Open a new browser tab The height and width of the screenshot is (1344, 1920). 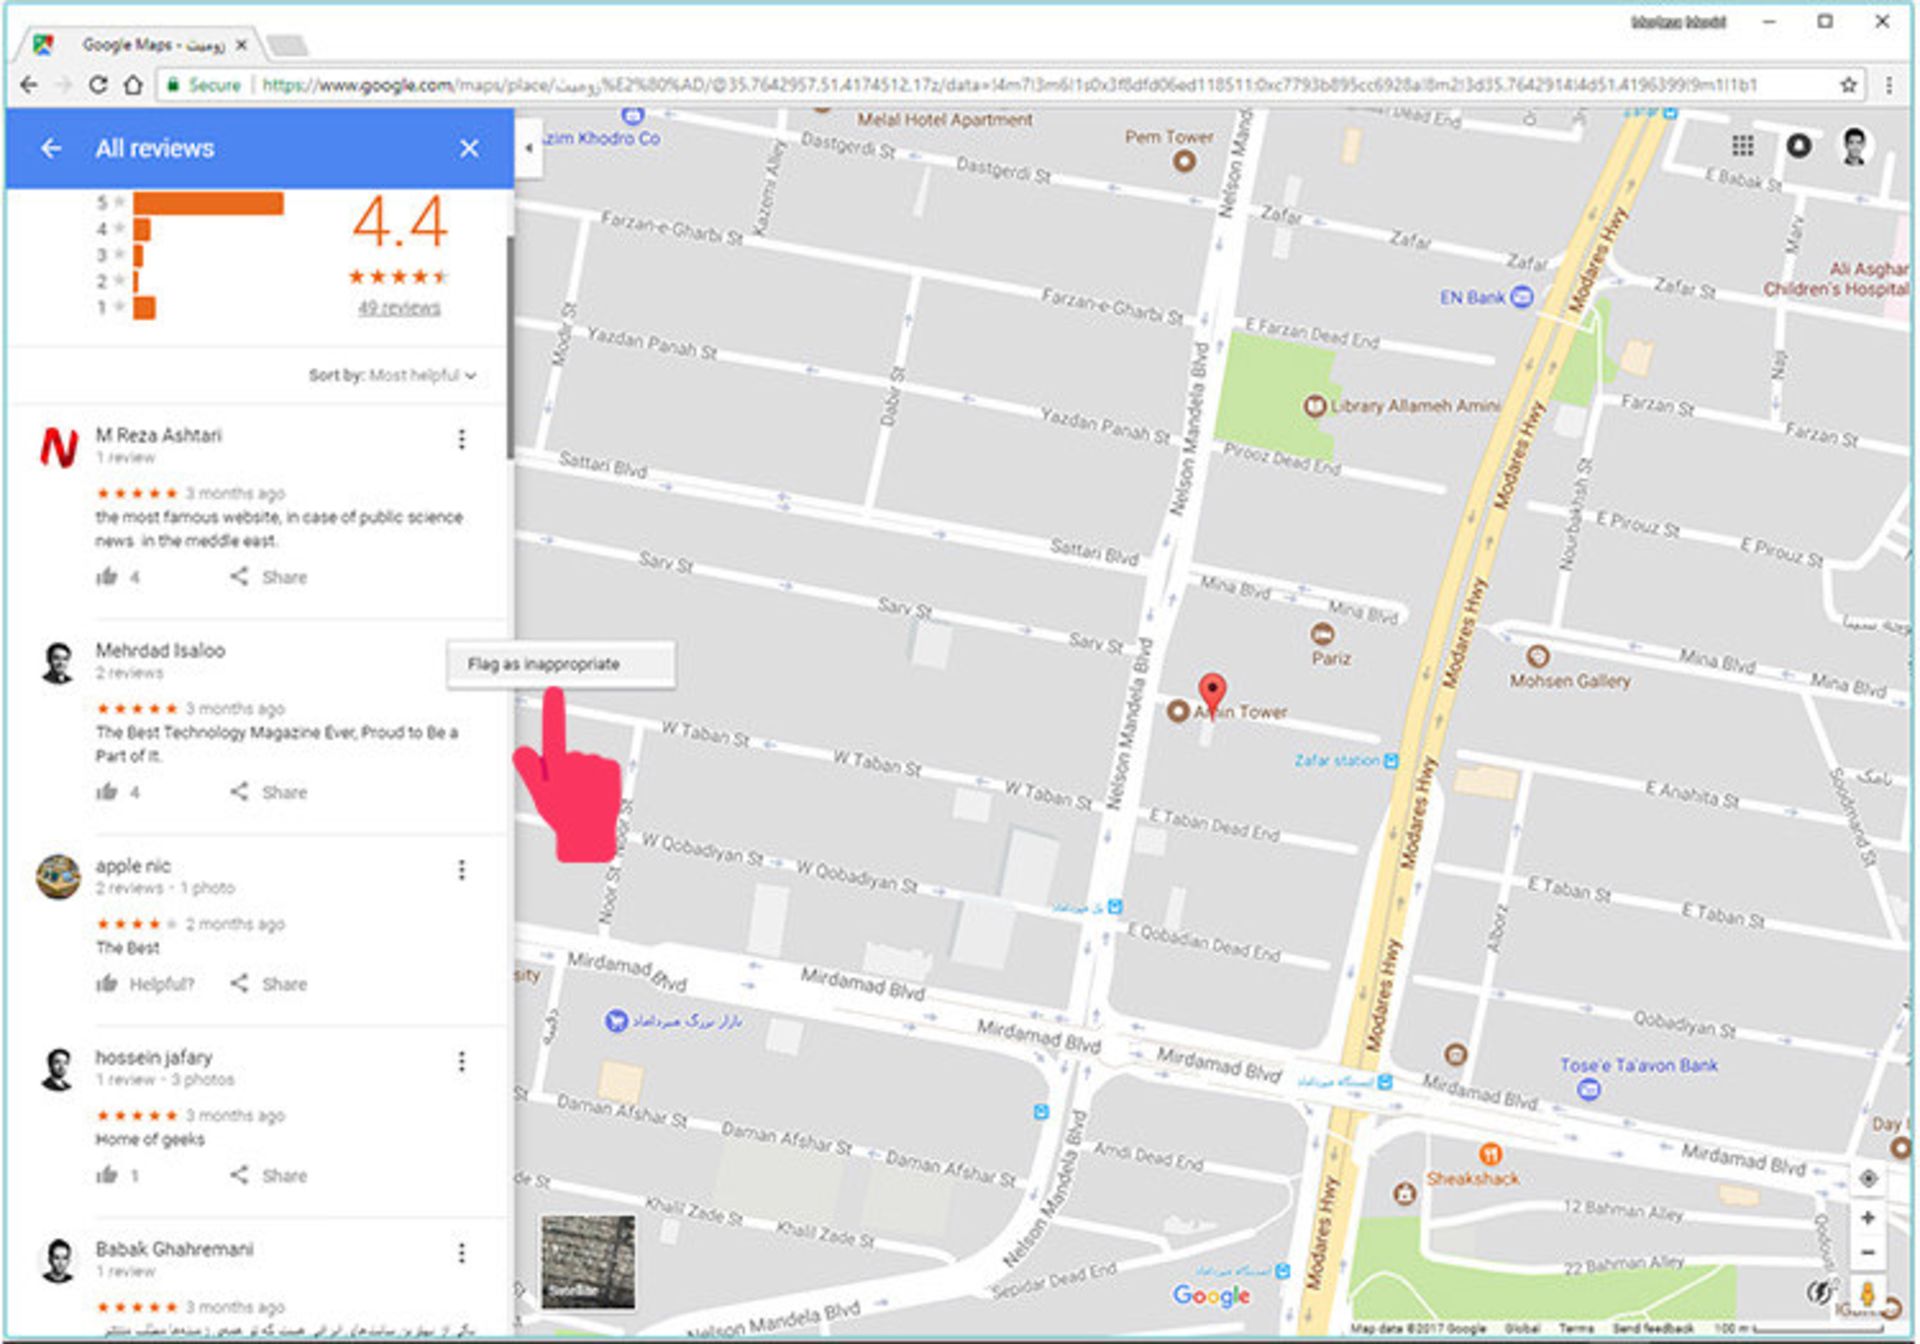tap(288, 45)
